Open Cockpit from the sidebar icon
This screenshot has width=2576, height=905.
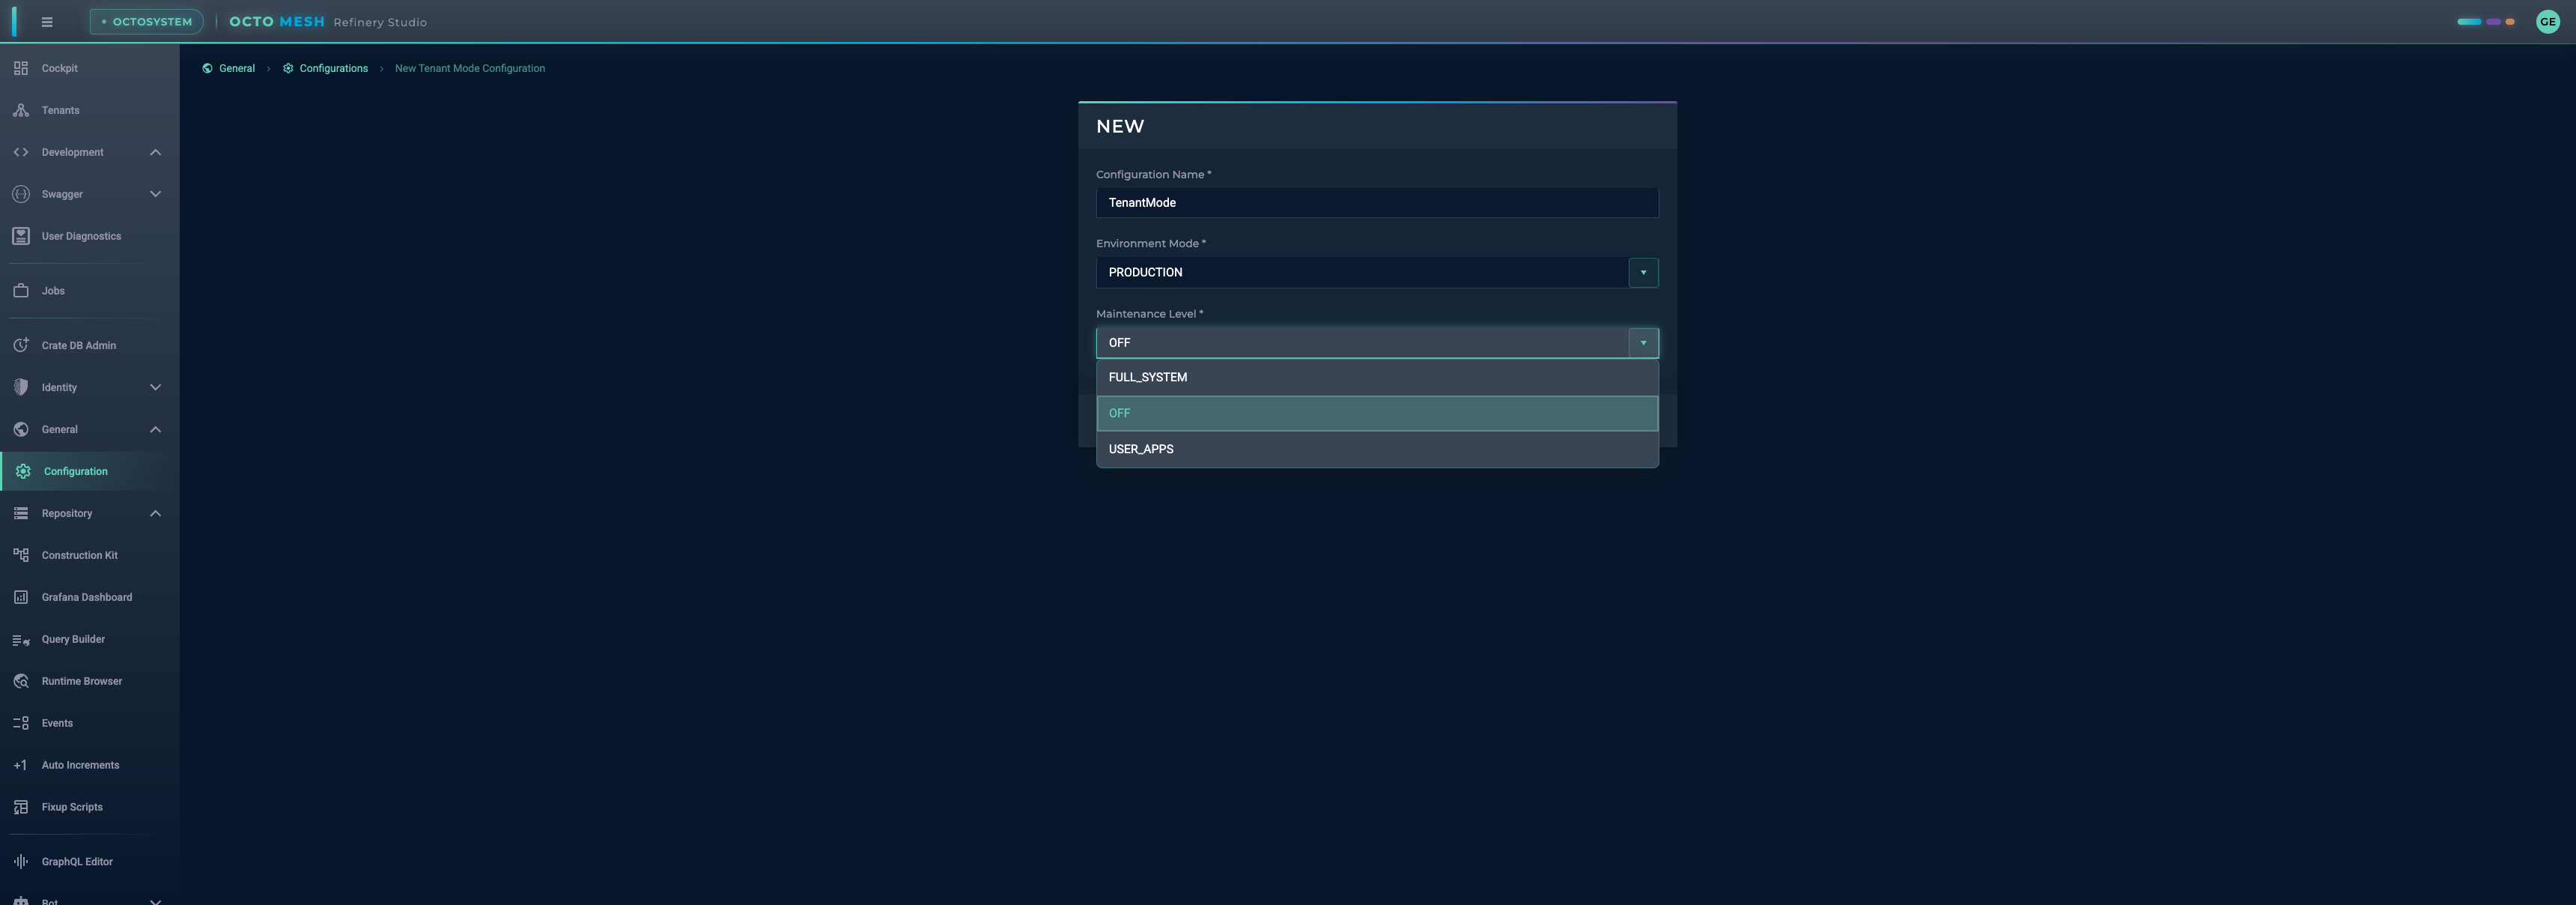click(21, 68)
